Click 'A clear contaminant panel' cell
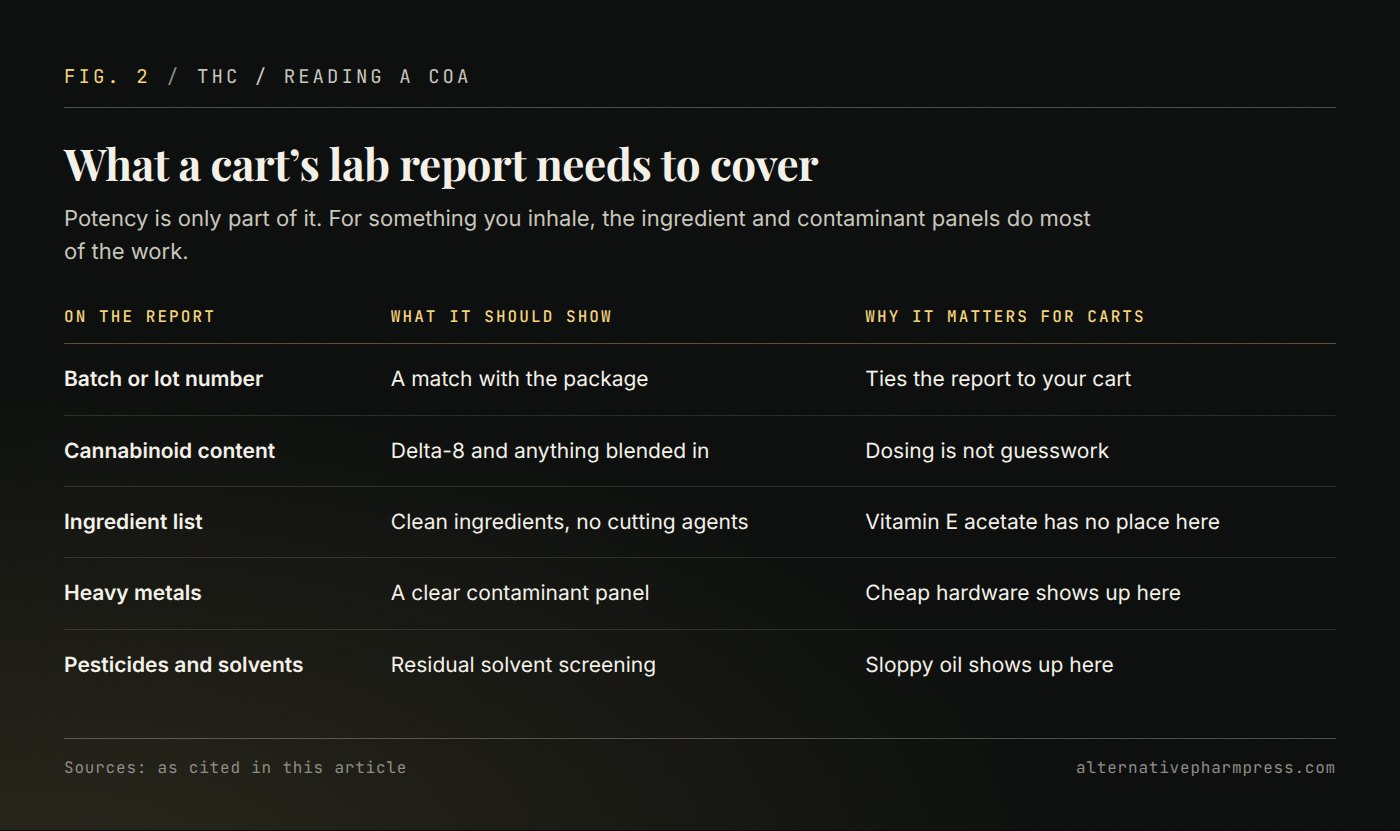 (x=520, y=593)
